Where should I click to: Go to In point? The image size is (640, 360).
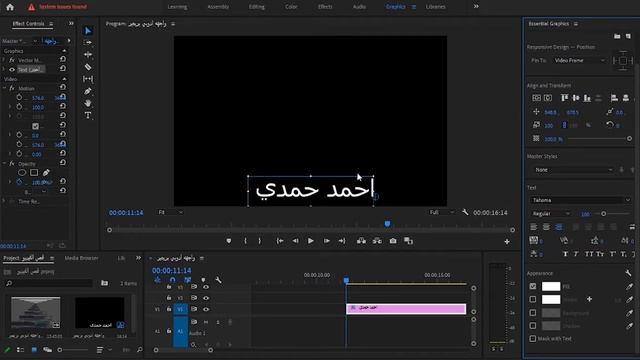(280, 241)
